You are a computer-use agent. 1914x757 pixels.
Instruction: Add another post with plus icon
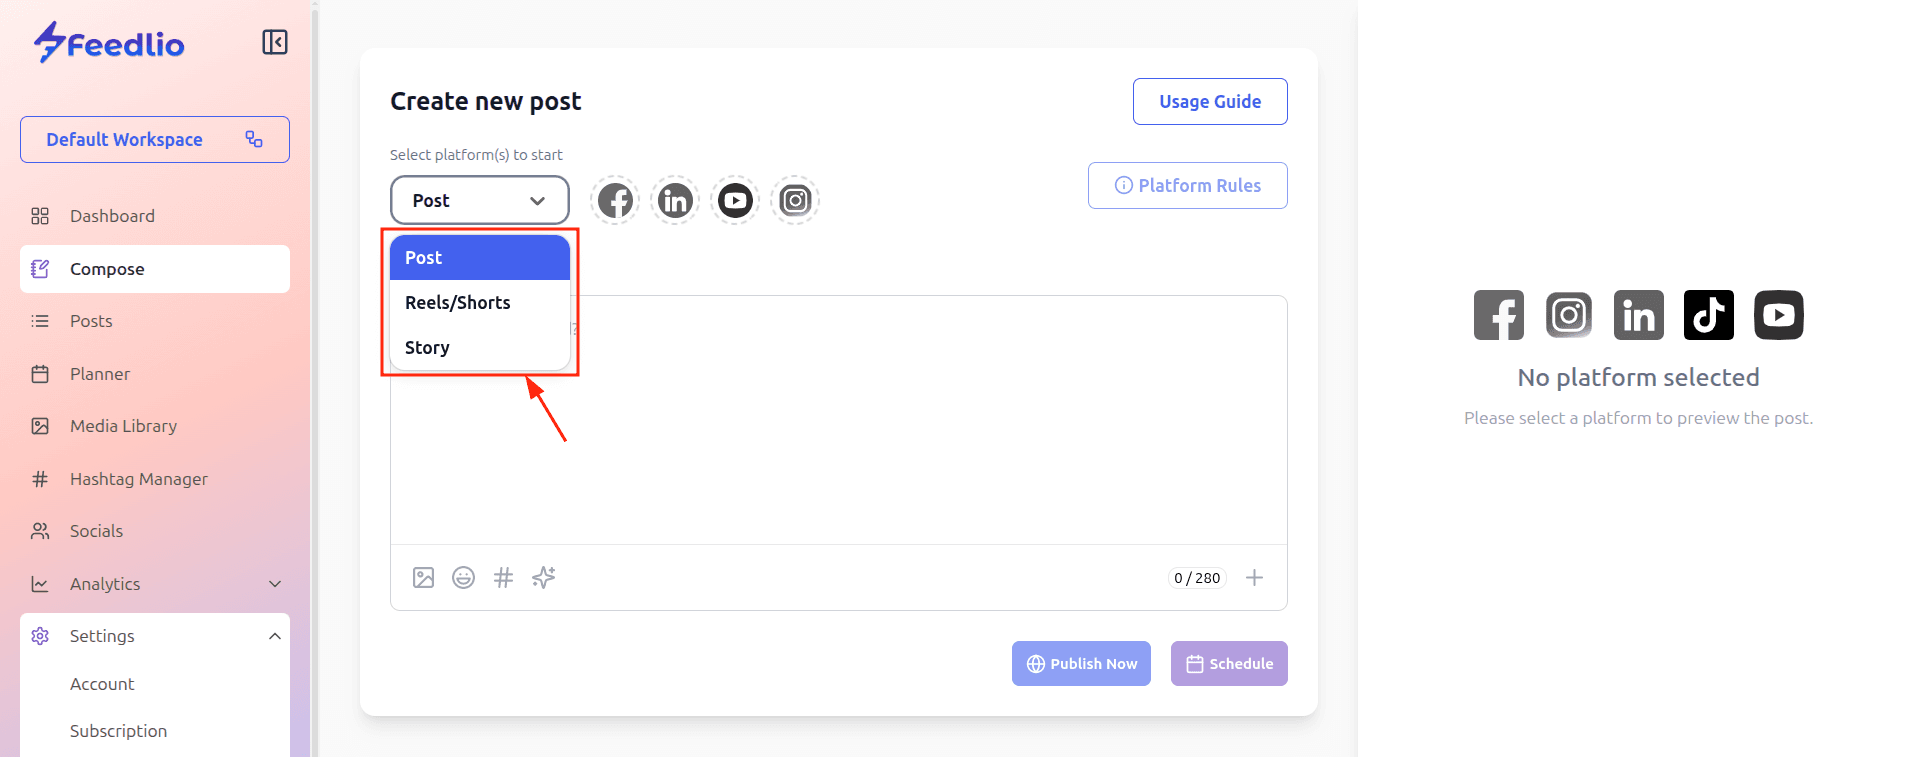[x=1254, y=578]
